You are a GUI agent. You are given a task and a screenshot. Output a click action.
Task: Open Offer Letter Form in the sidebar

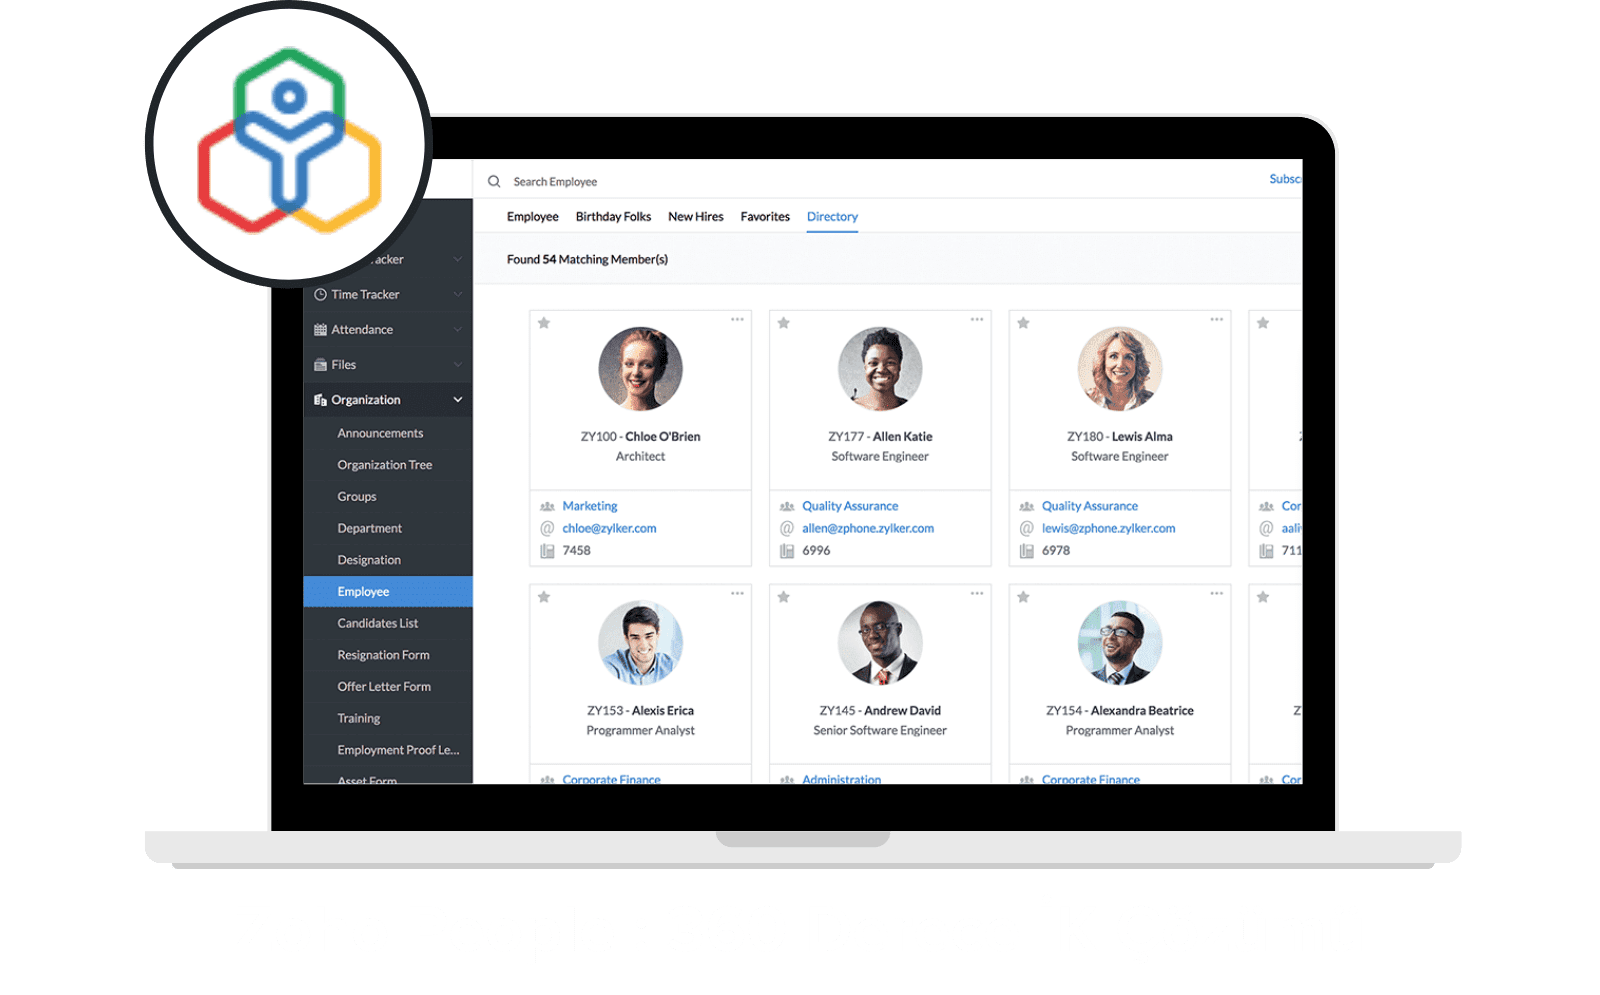pyautogui.click(x=384, y=687)
